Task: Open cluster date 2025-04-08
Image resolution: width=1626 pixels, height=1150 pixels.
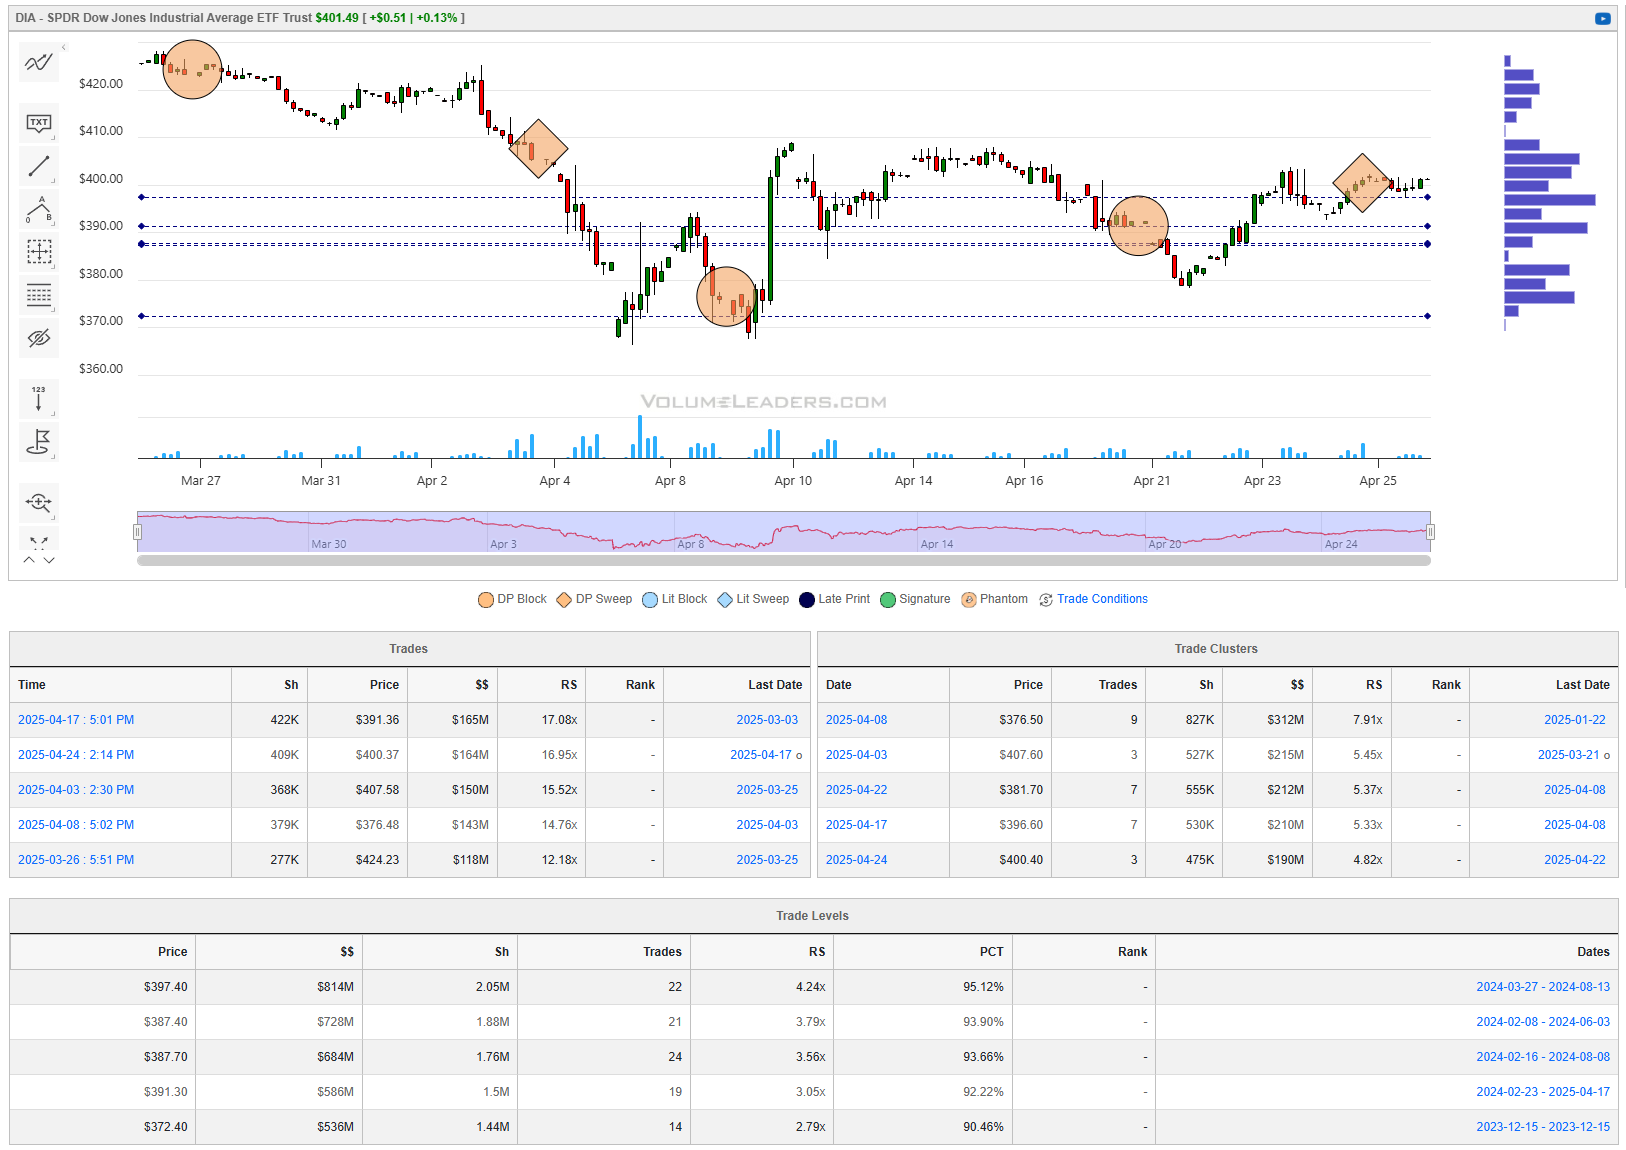Action: [856, 720]
